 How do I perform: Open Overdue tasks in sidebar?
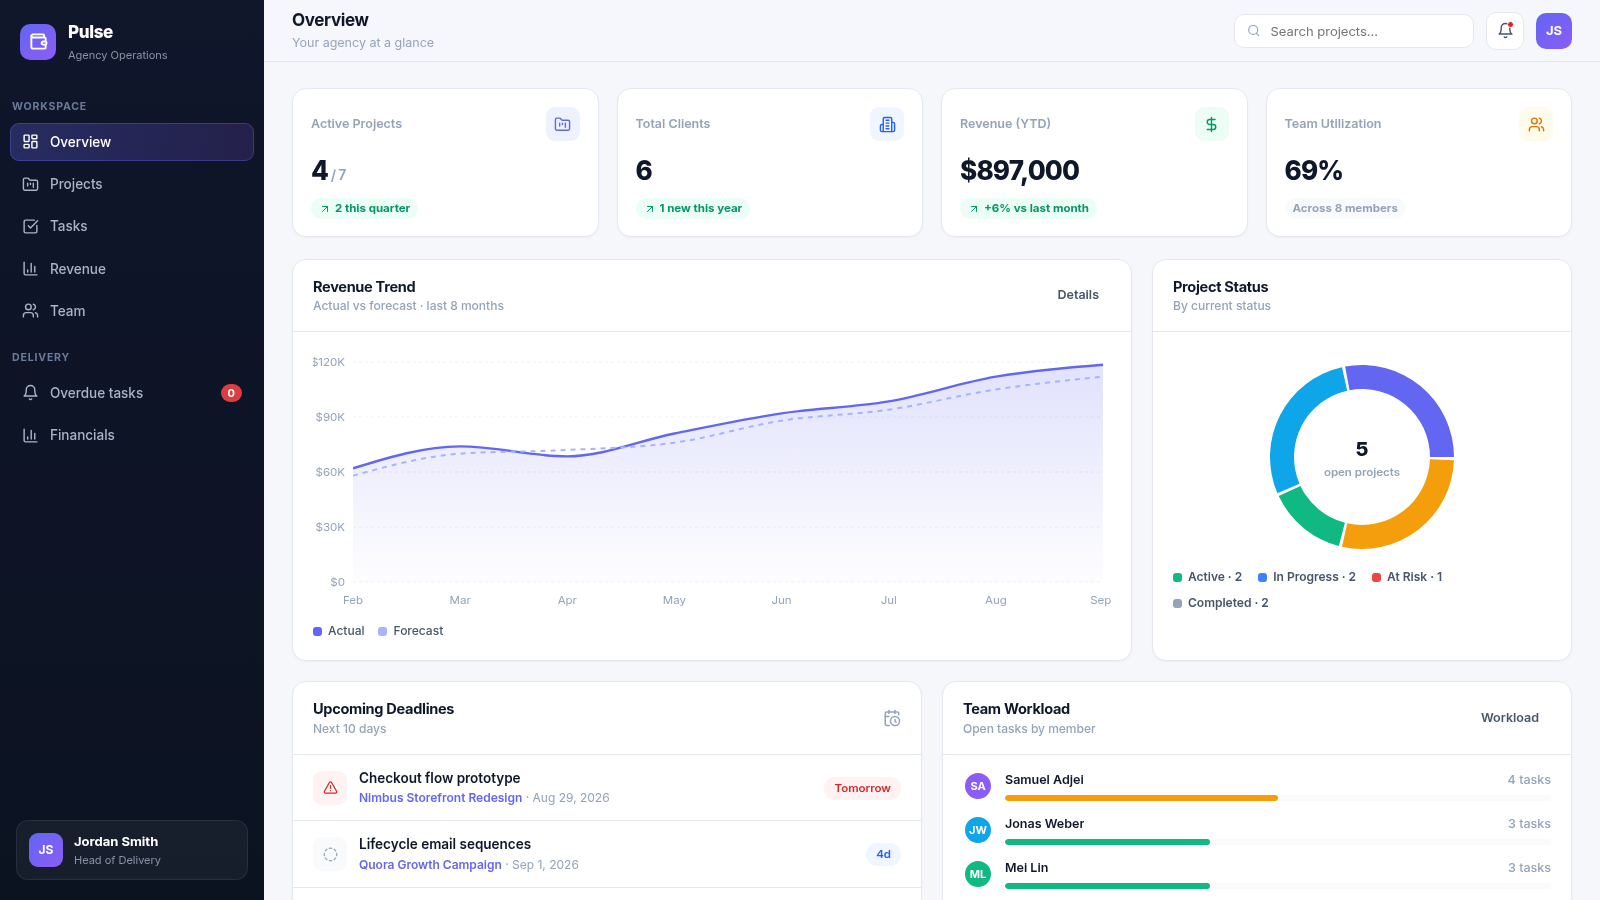(132, 393)
